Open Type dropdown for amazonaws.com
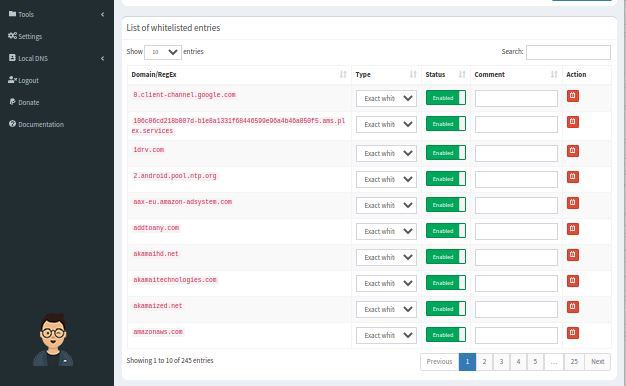626x386 pixels. [x=386, y=335]
